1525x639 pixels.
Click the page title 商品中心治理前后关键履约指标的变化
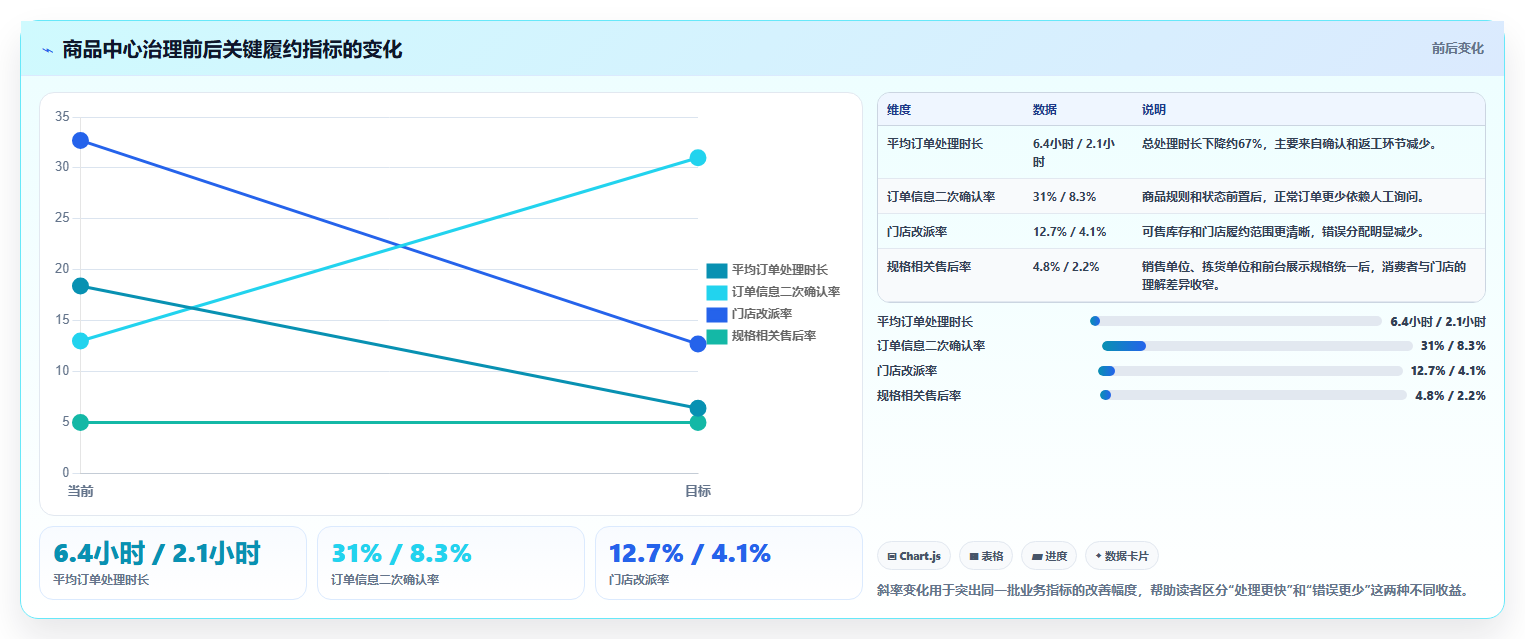(x=232, y=49)
